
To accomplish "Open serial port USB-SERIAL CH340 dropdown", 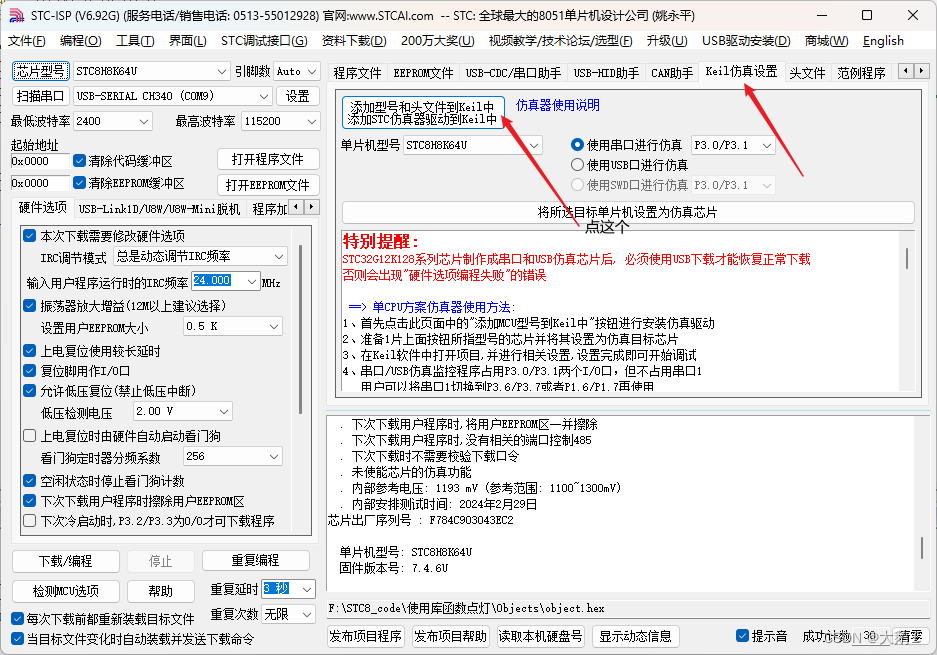I will pos(172,96).
